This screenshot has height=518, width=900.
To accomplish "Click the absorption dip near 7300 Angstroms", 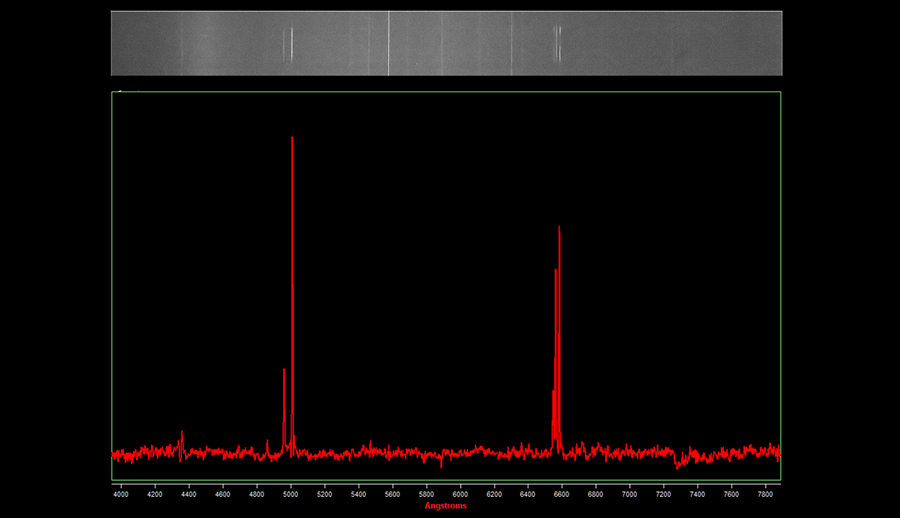I will [x=679, y=463].
